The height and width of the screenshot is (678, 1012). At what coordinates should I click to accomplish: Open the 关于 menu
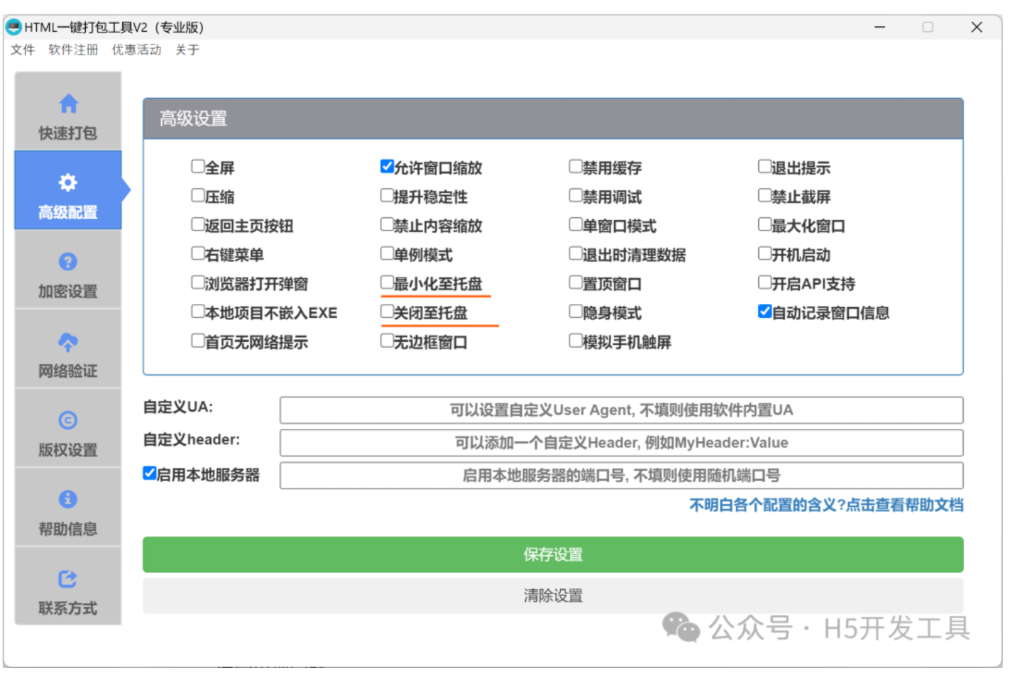click(187, 50)
